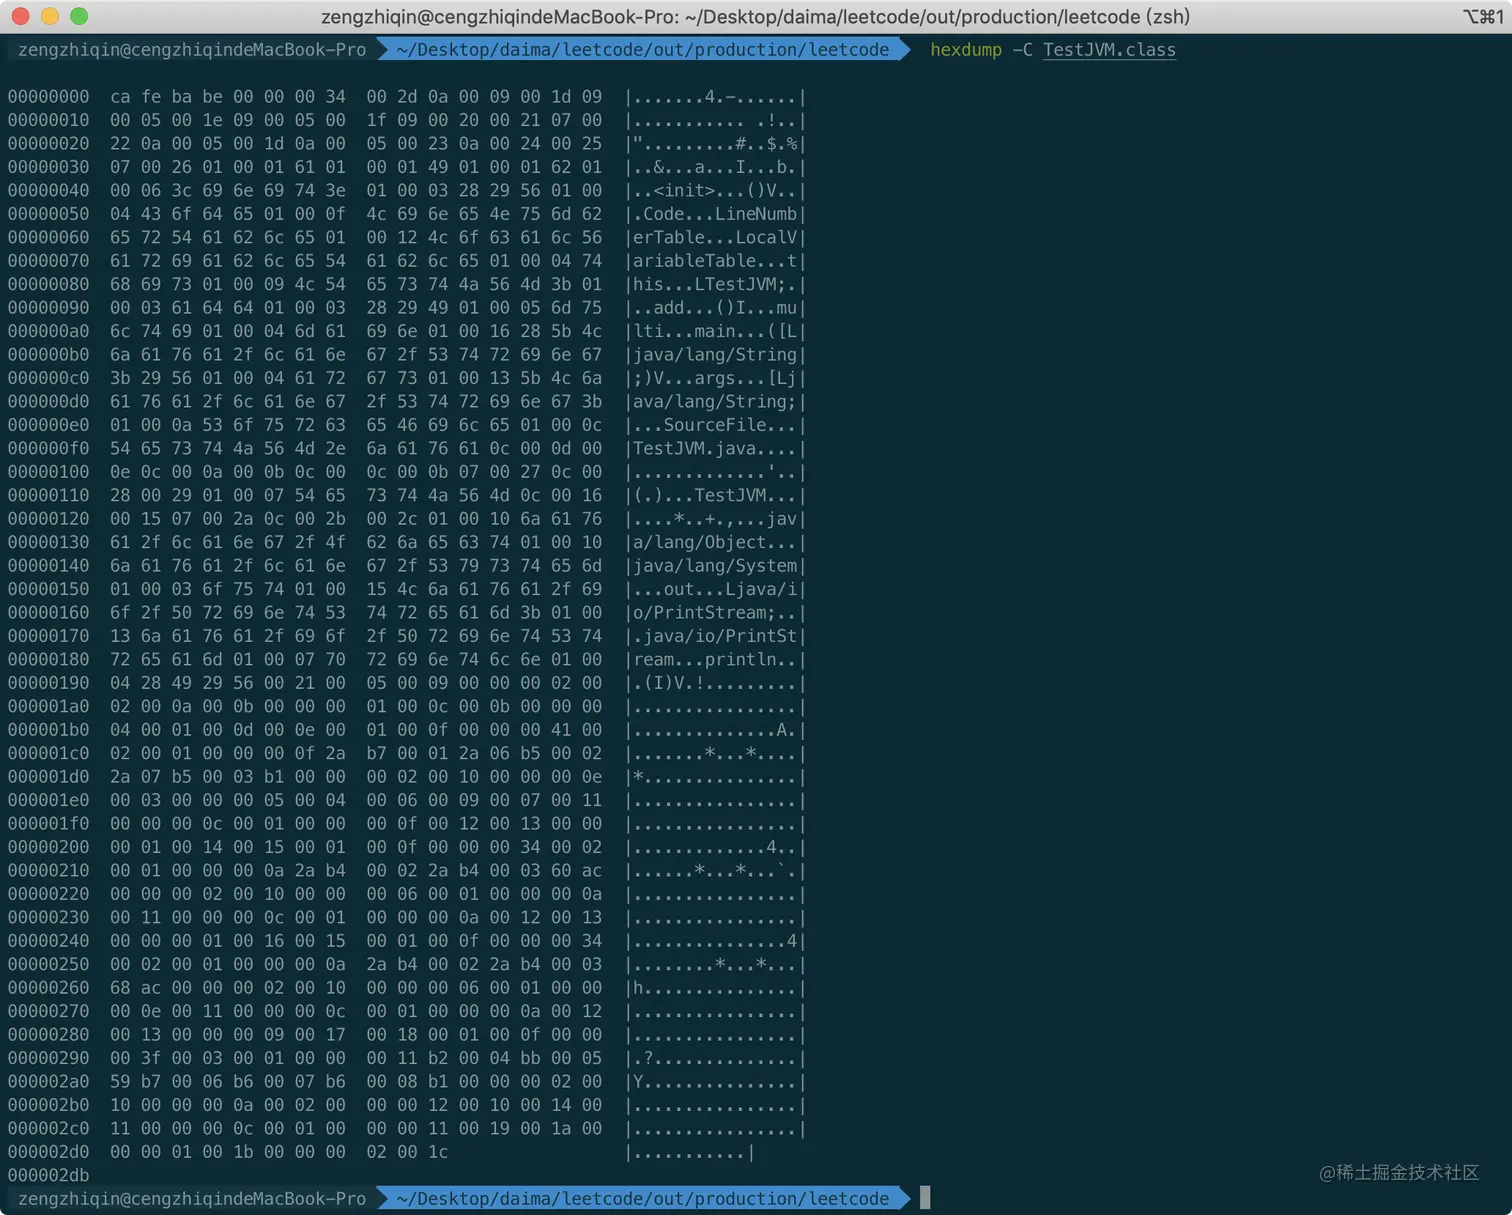
Task: Click the ASCII text '|...SourceFile...|'
Action: [715, 425]
